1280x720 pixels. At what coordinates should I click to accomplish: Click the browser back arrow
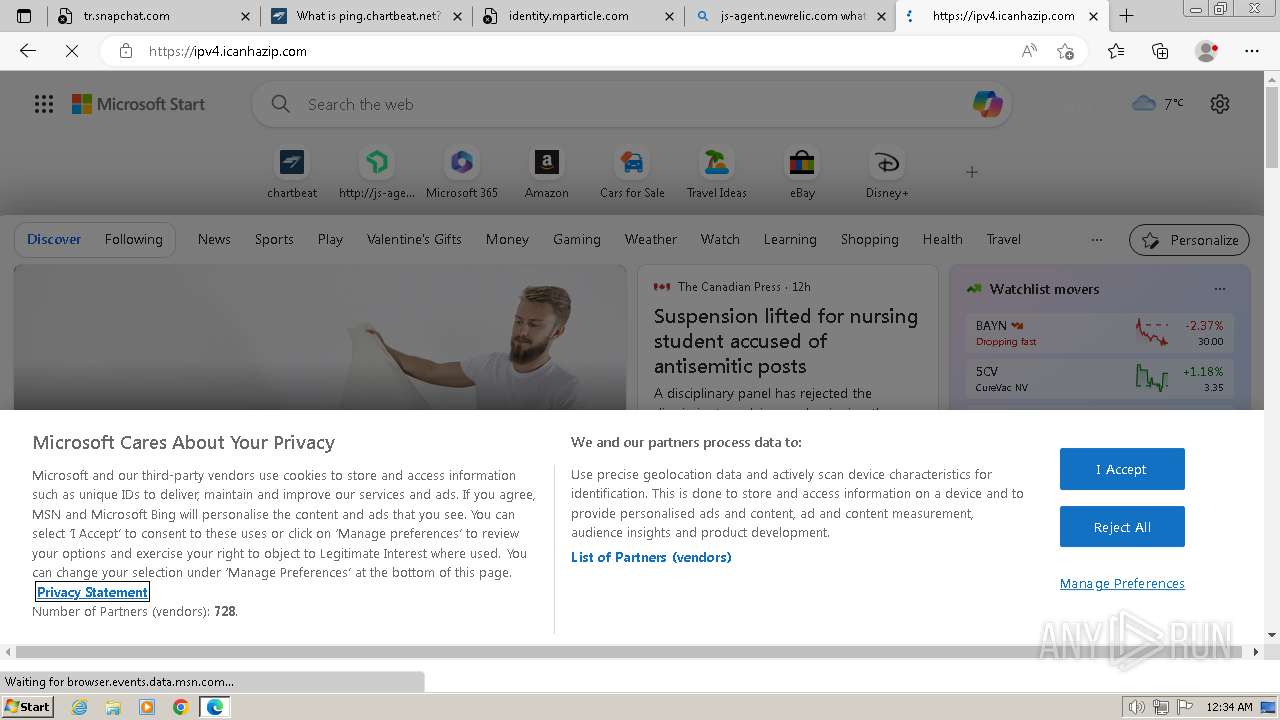pyautogui.click(x=28, y=51)
